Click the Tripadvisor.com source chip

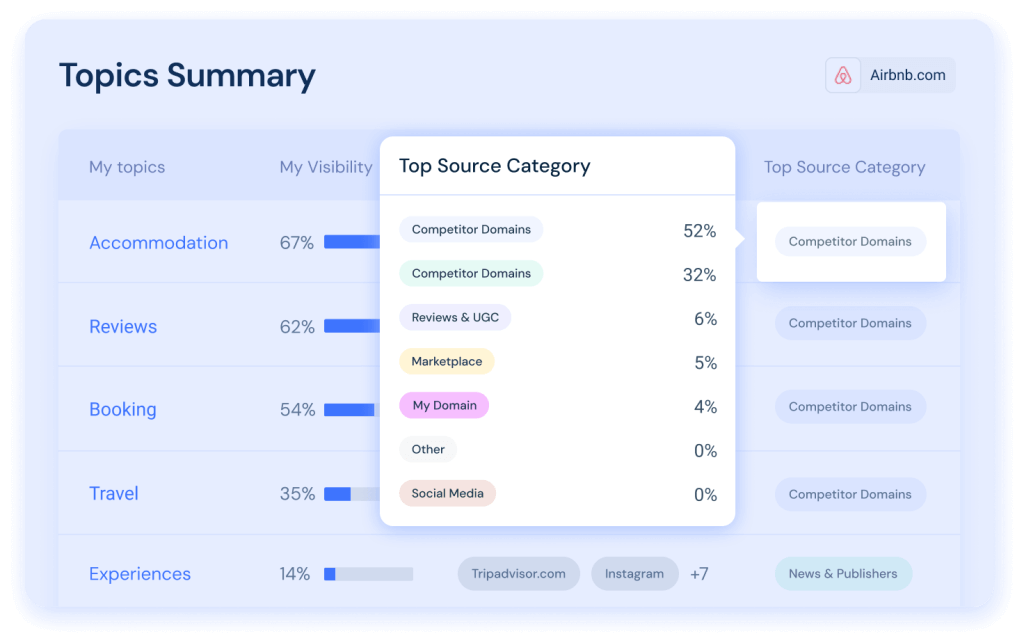point(518,574)
